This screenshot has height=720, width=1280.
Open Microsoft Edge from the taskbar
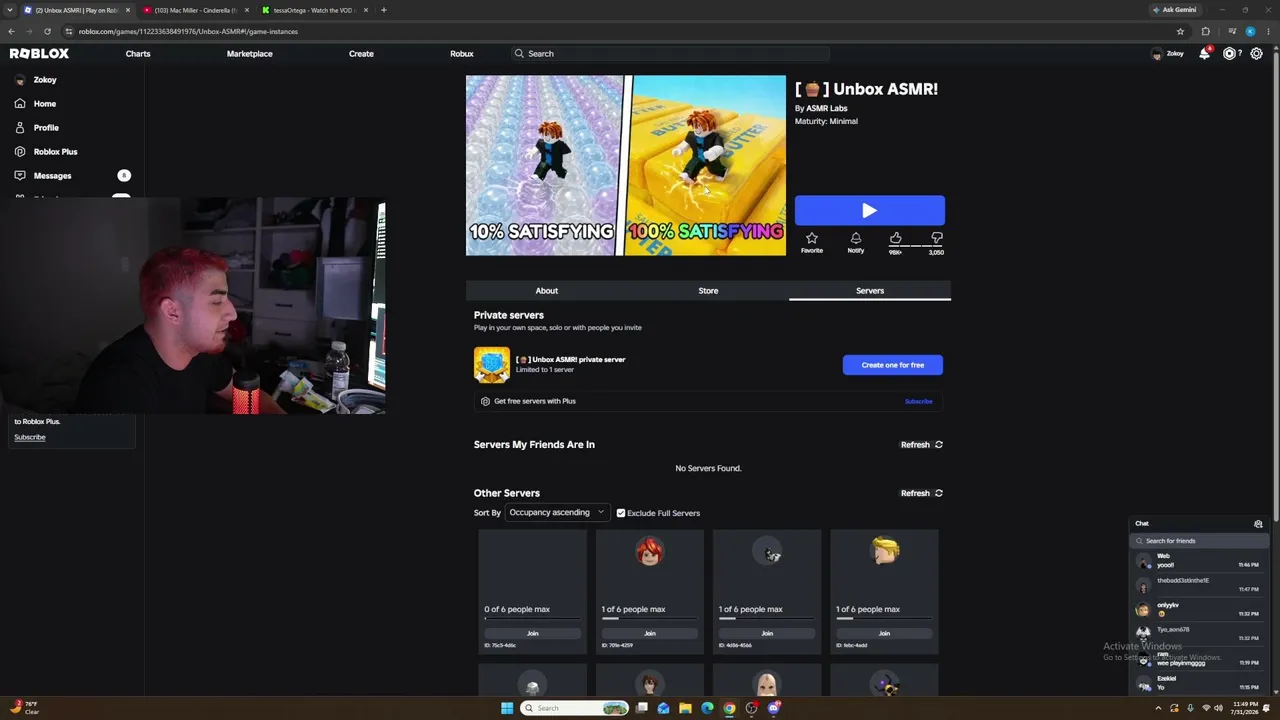click(x=707, y=708)
